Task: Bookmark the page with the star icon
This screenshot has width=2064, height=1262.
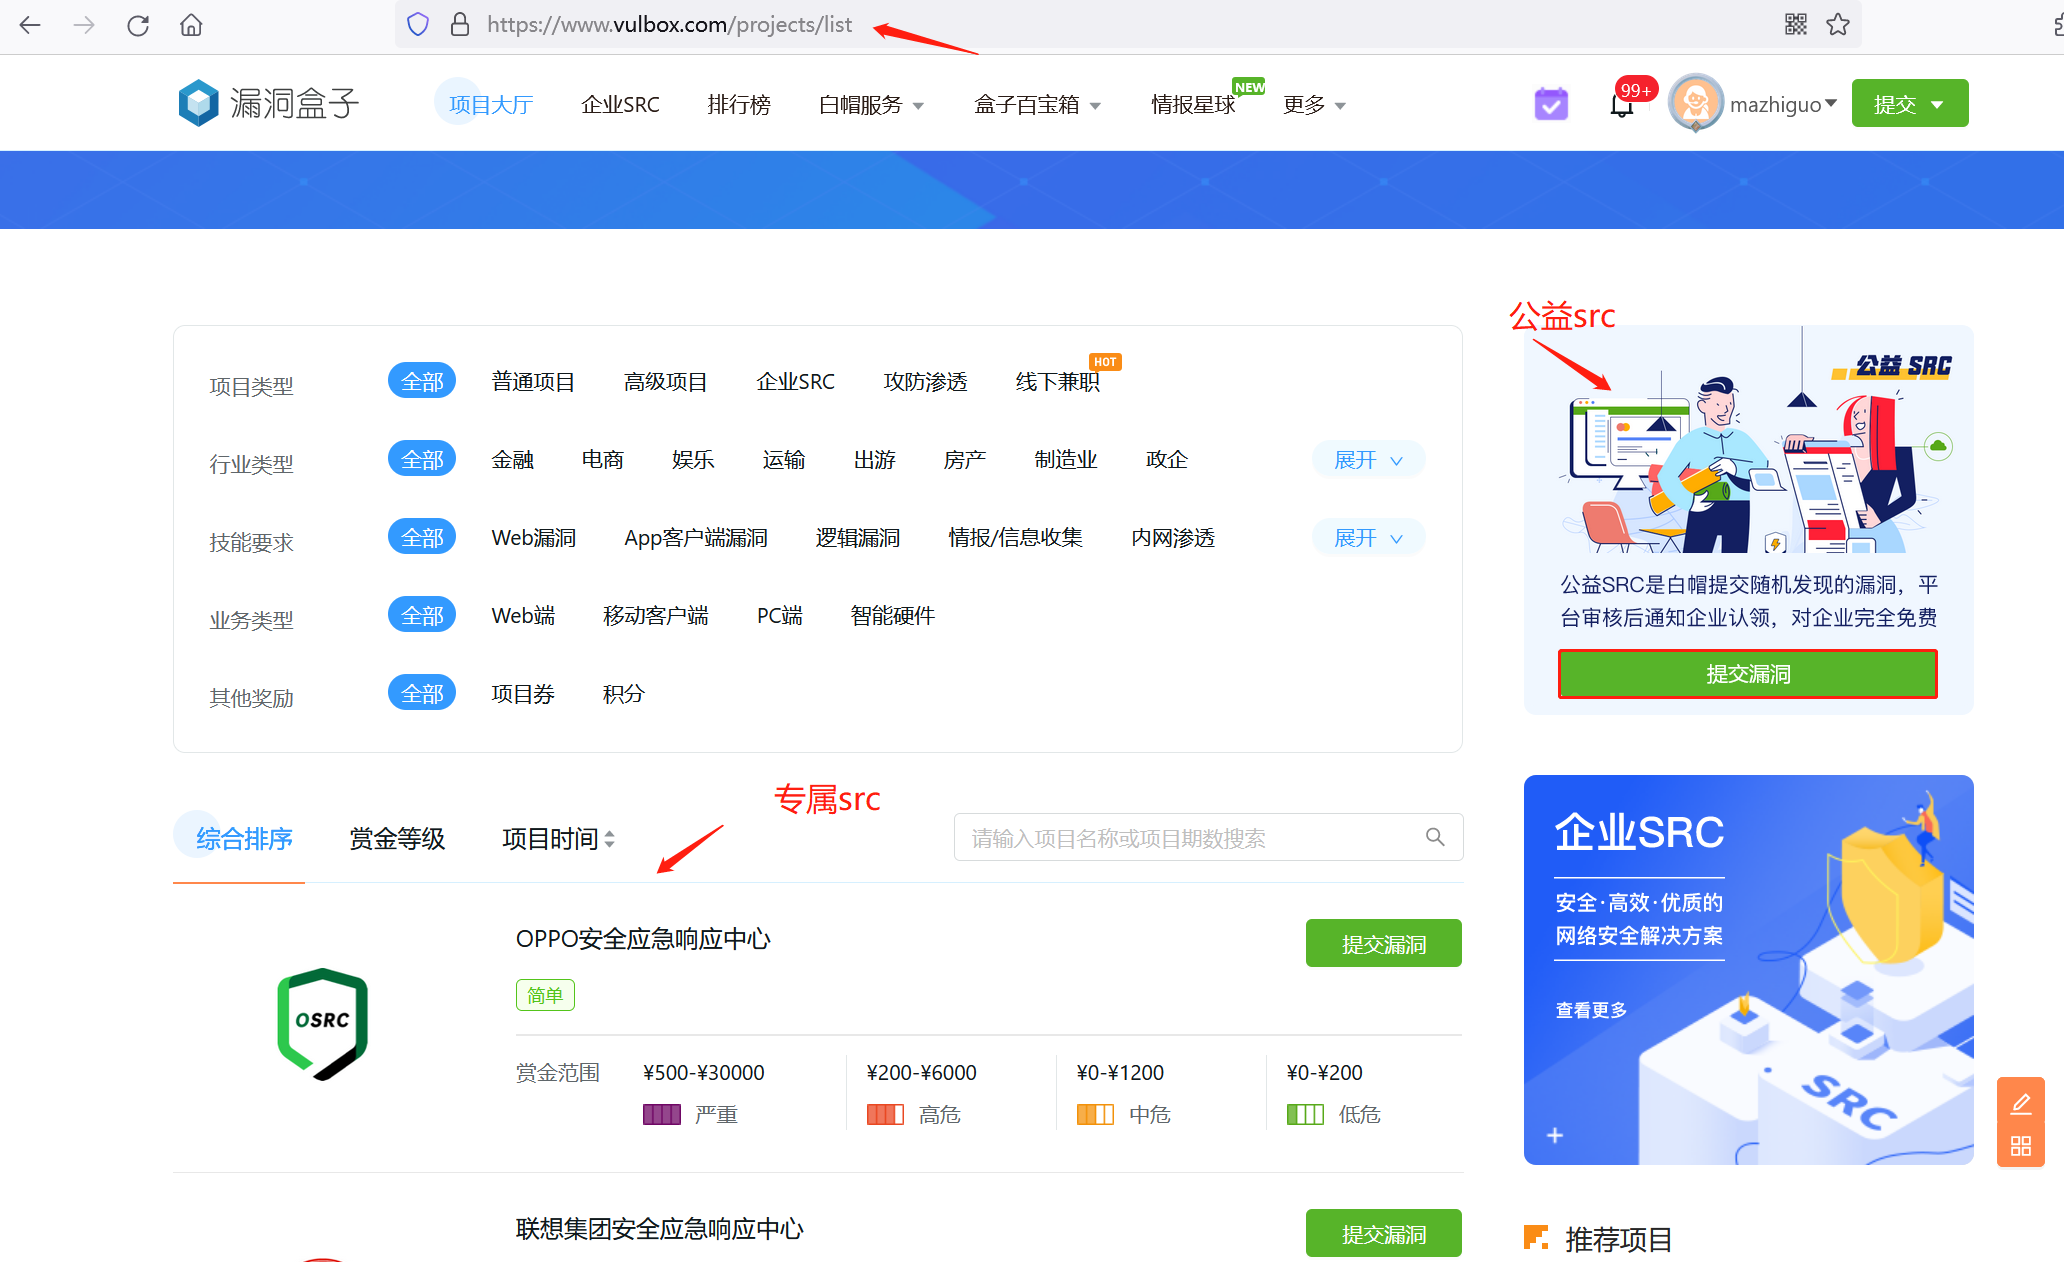Action: (1838, 24)
